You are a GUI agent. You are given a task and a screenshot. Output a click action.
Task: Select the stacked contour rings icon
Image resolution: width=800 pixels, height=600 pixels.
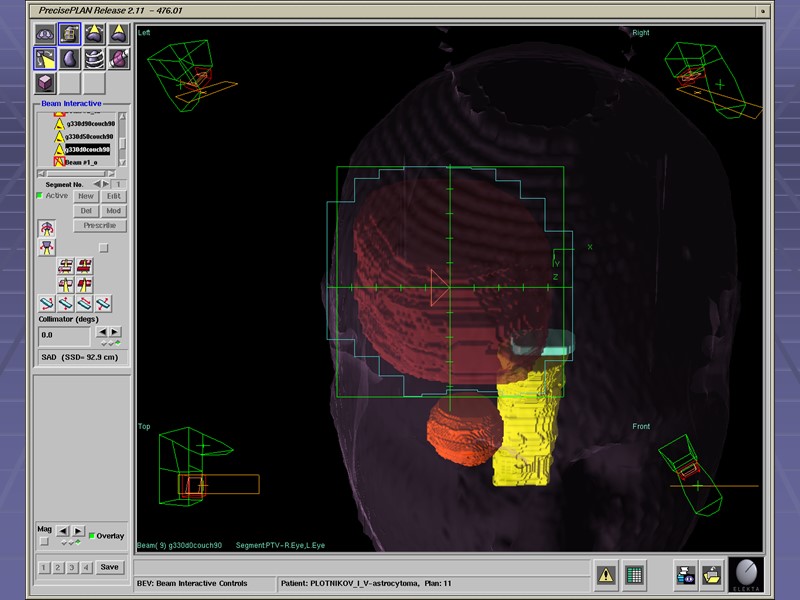[94, 59]
